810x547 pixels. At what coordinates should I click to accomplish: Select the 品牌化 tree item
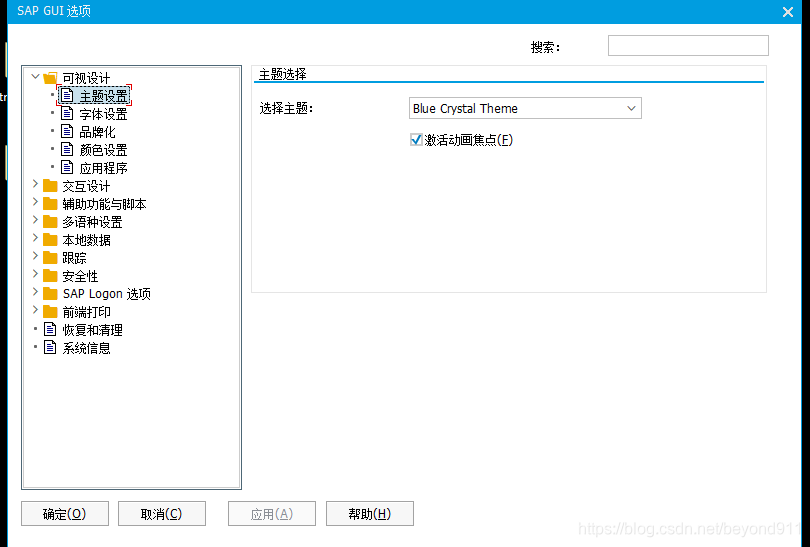tap(97, 132)
